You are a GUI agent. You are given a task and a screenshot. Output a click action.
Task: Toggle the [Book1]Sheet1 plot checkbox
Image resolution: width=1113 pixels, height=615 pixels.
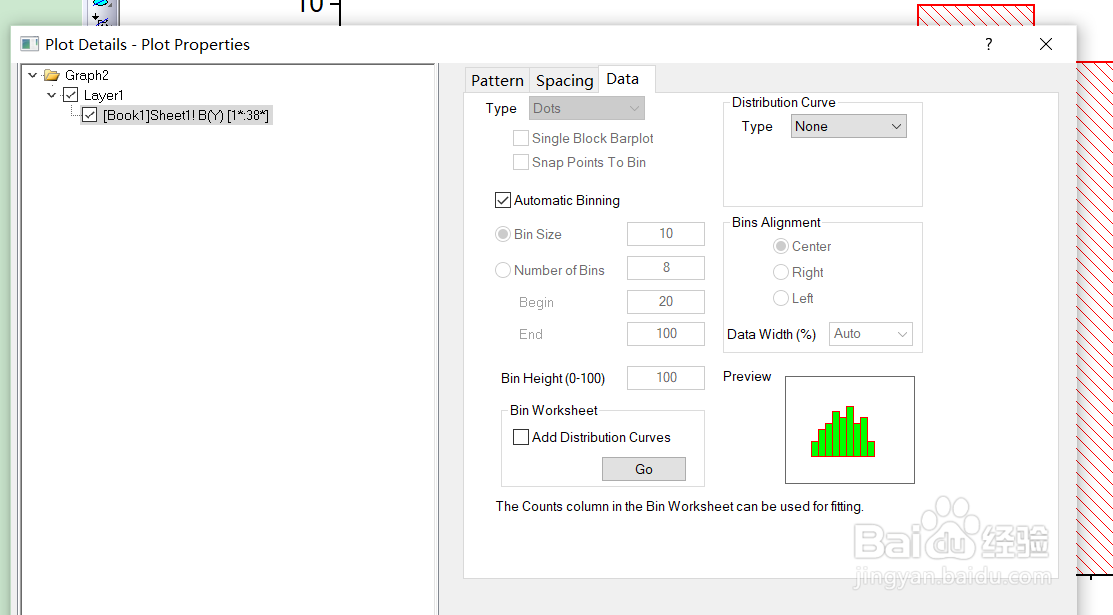pos(89,115)
